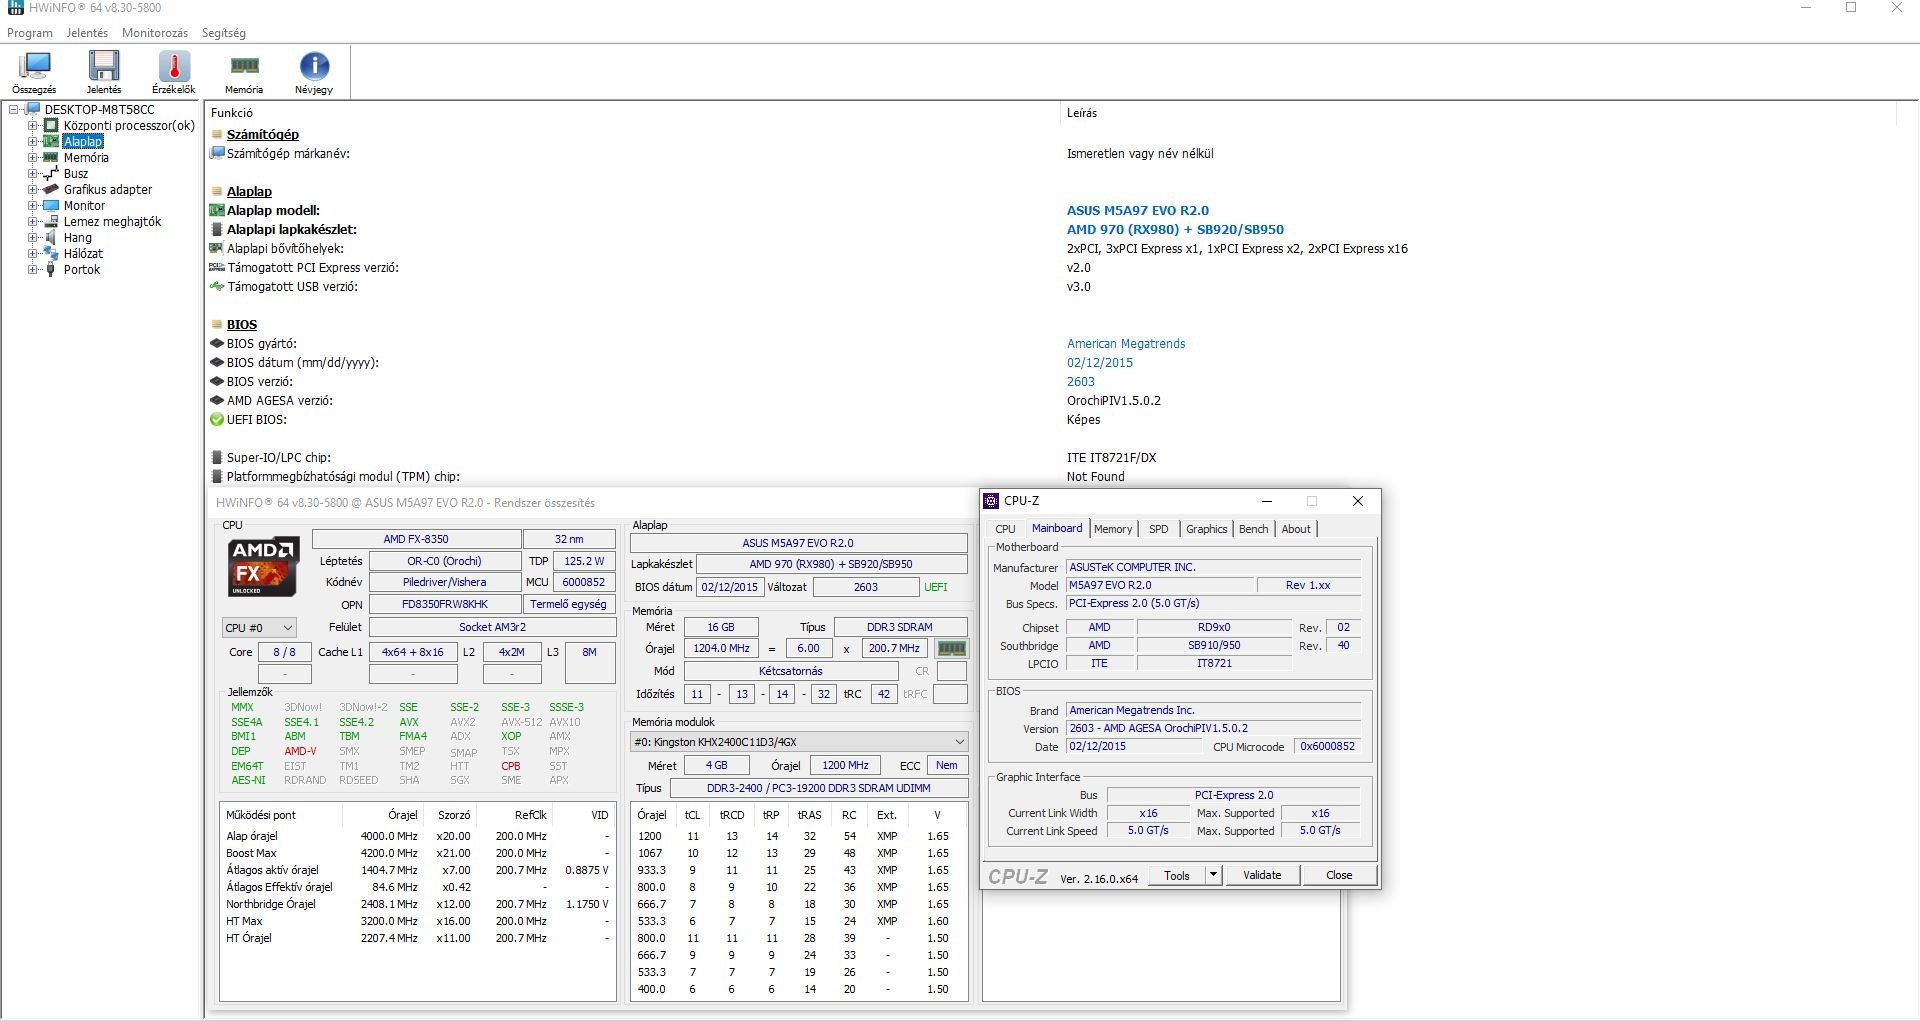1920x1021 pixels.
Task: Switch to the Graphics tab in CPU-Z
Action: click(1207, 529)
